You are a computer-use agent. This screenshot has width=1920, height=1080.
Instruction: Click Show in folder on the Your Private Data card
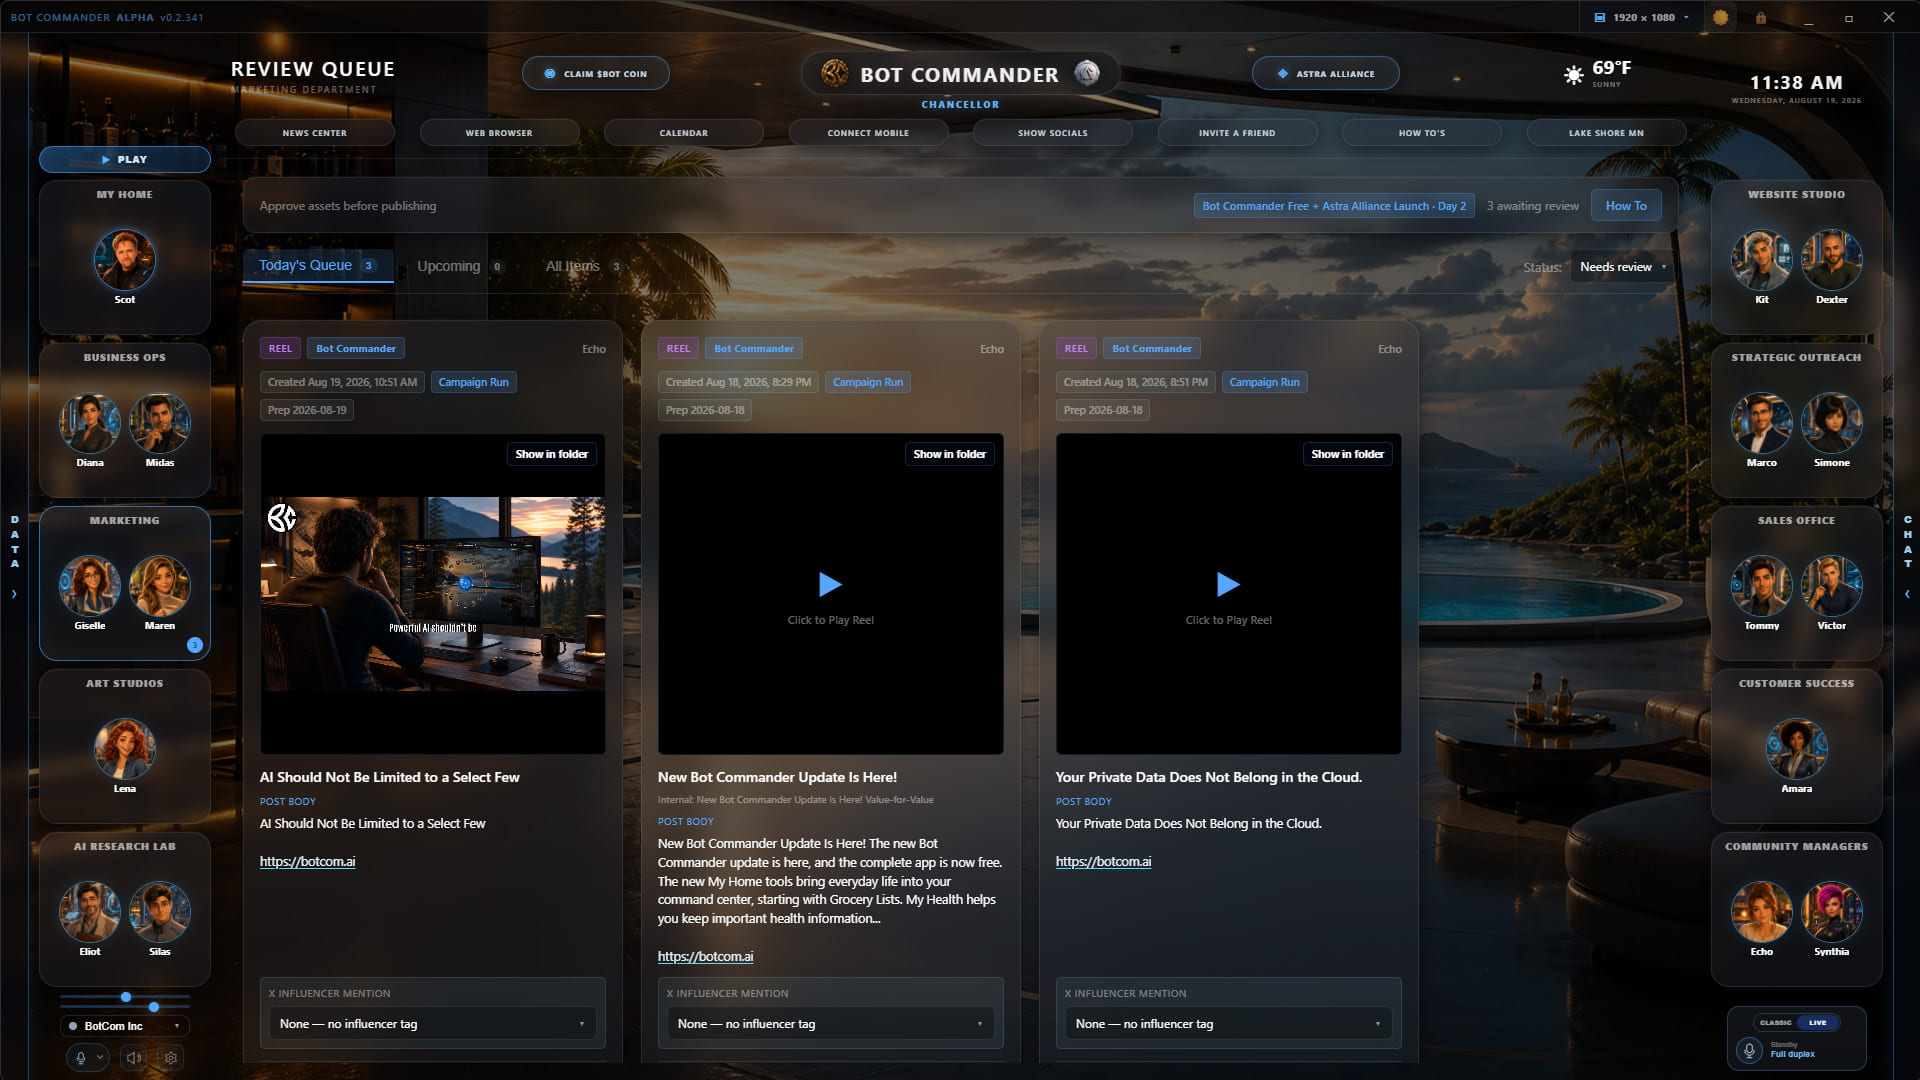(x=1347, y=454)
